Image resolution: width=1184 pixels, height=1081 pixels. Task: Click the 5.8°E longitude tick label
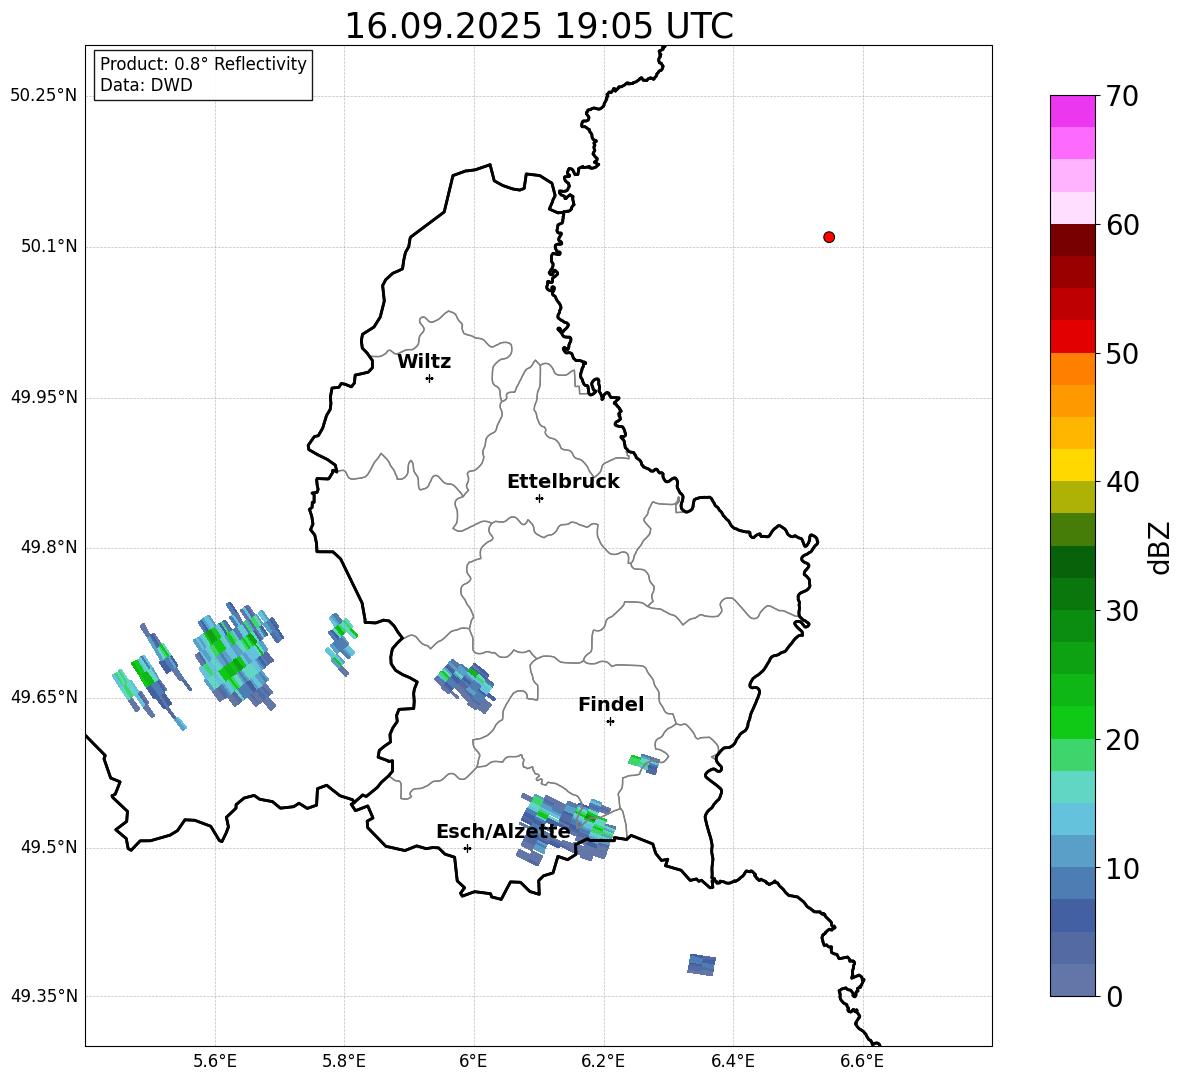(344, 1061)
